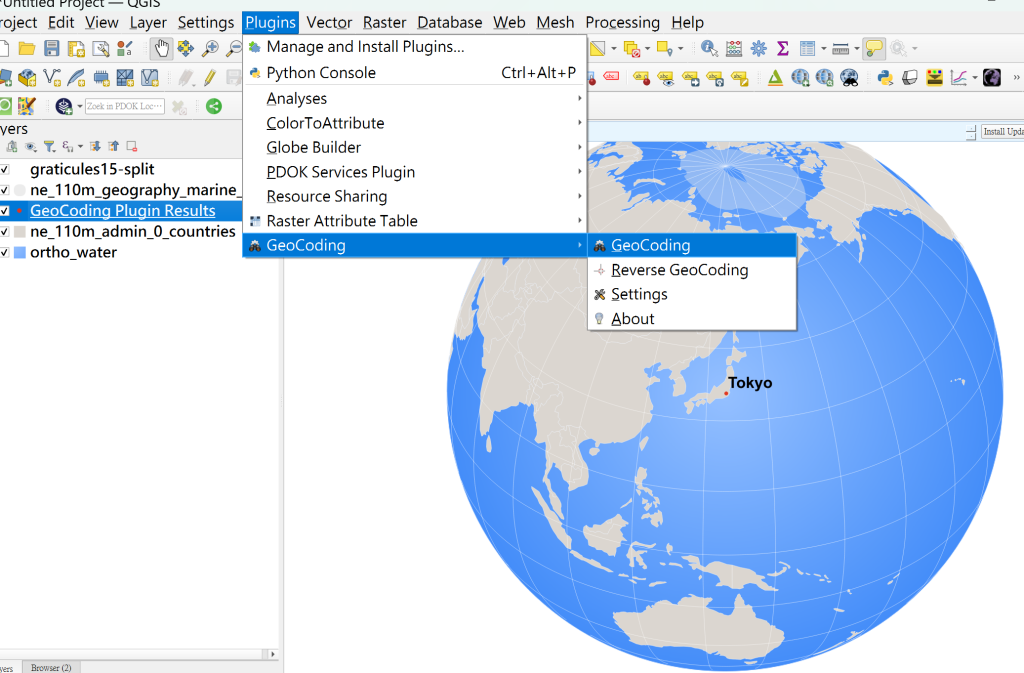Click the GeoCoding binoculars globe toolbar icon
Viewport: 1024px width, 673px height.
(849, 78)
